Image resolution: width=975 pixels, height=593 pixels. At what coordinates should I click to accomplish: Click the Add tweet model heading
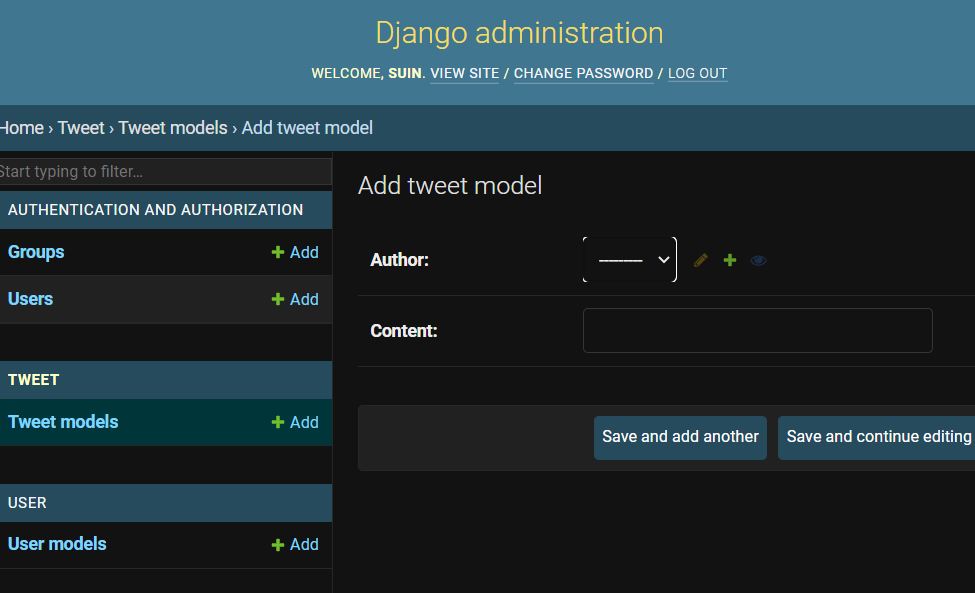coord(450,186)
